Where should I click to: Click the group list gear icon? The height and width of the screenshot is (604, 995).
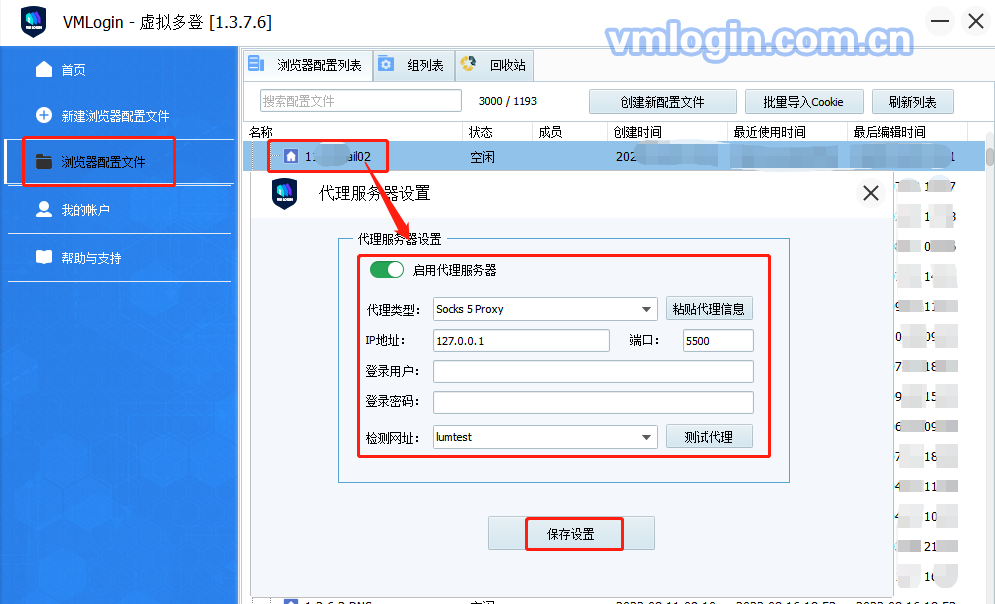pyautogui.click(x=386, y=63)
